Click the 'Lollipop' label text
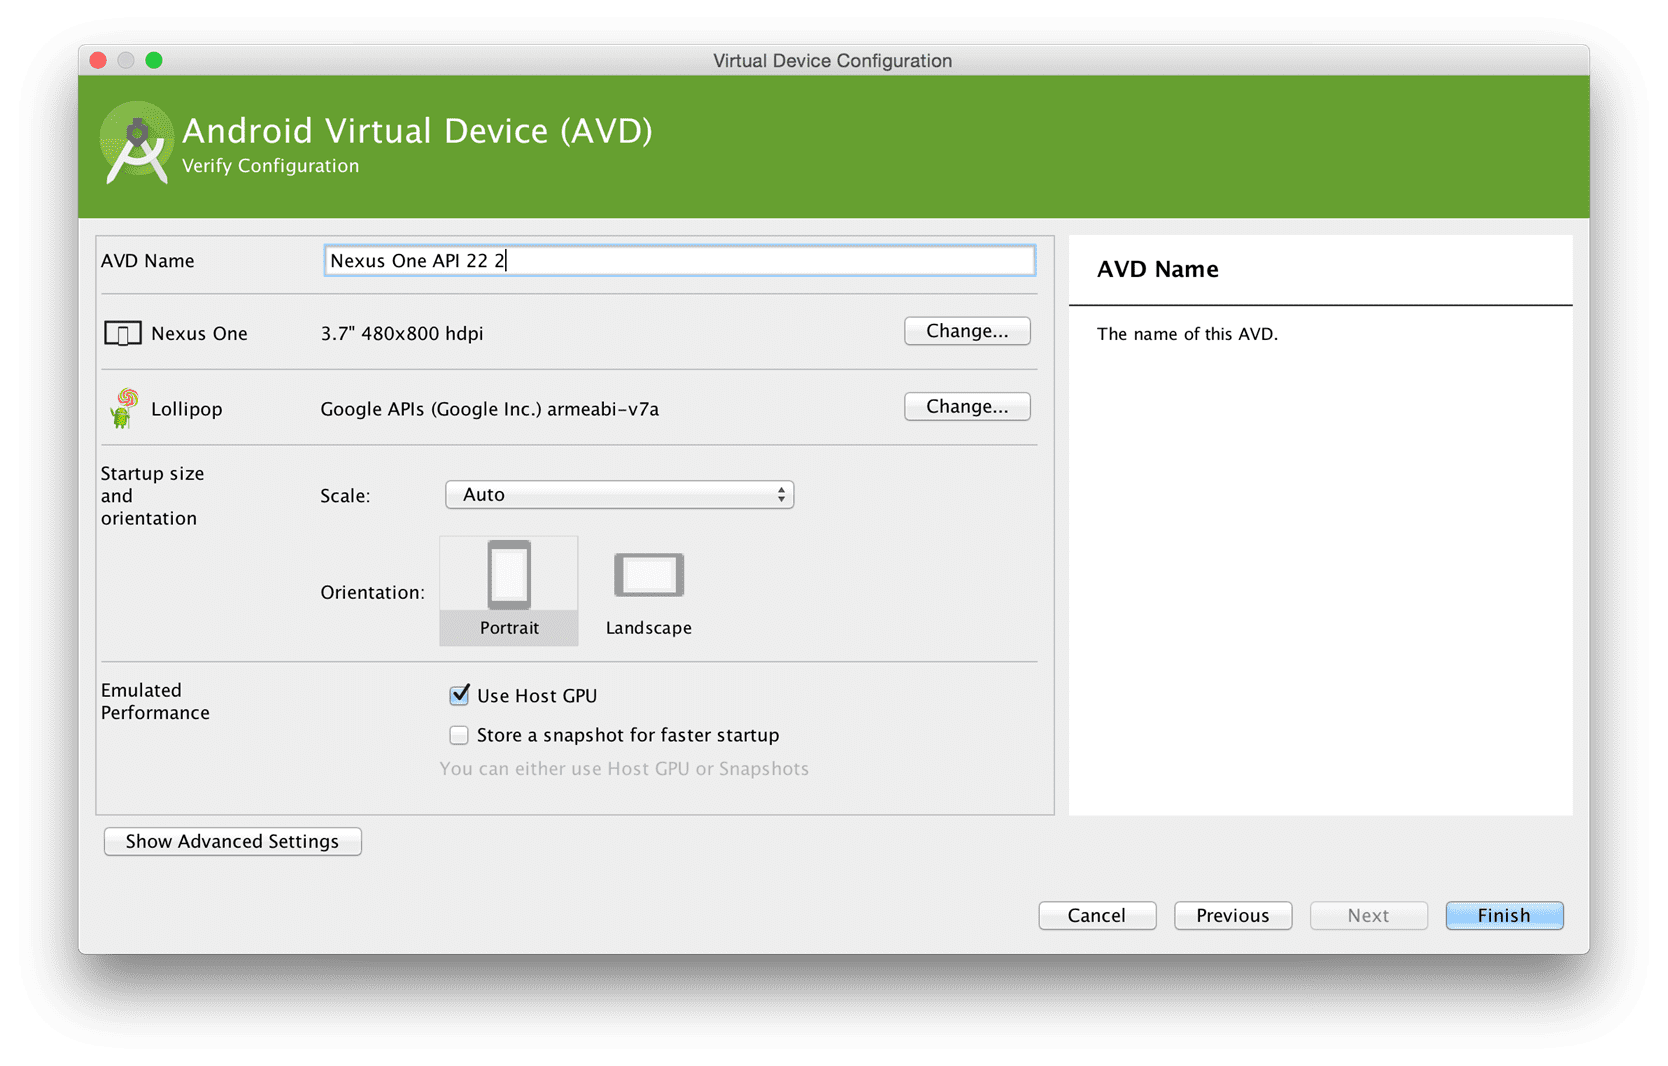Image resolution: width=1668 pixels, height=1066 pixels. [187, 409]
